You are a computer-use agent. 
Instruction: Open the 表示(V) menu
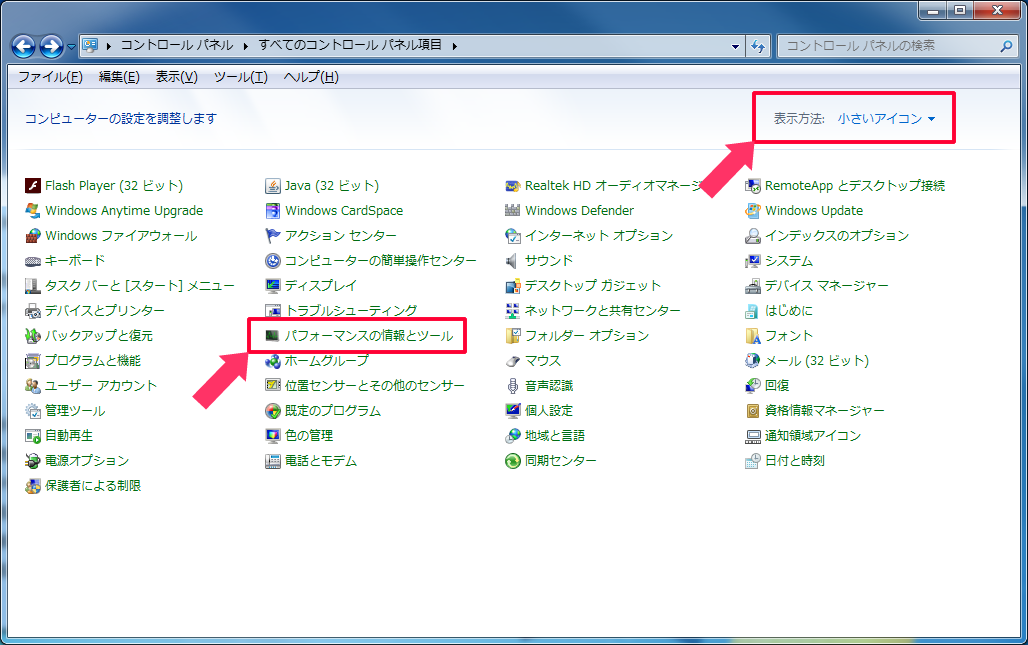coord(176,77)
